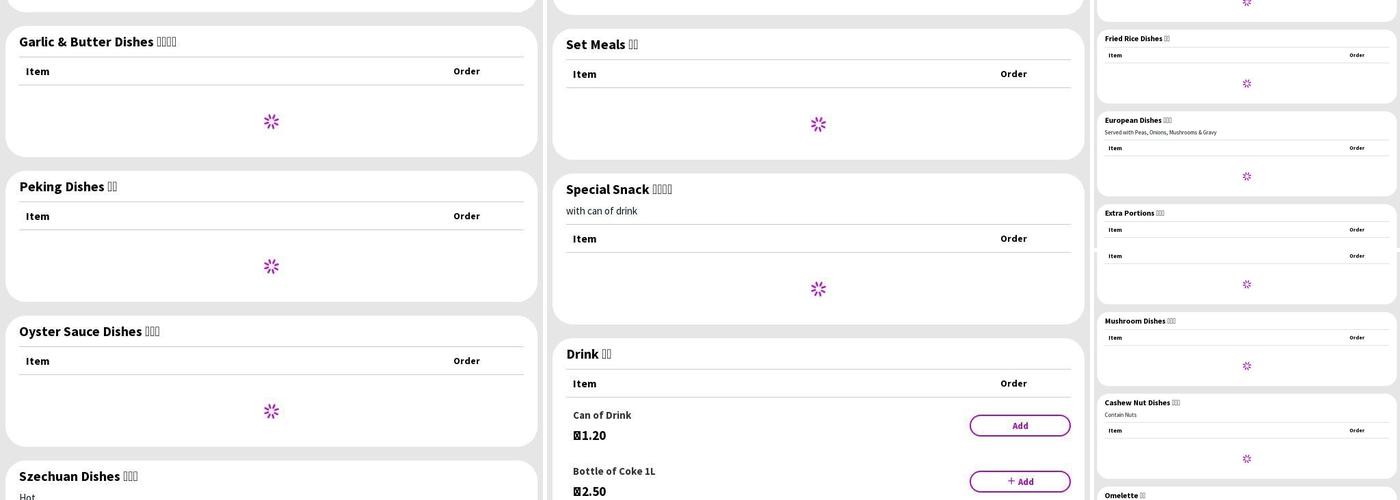1400x500 pixels.
Task: Click the Mushroom Dishes loading spinner
Action: [1246, 366]
